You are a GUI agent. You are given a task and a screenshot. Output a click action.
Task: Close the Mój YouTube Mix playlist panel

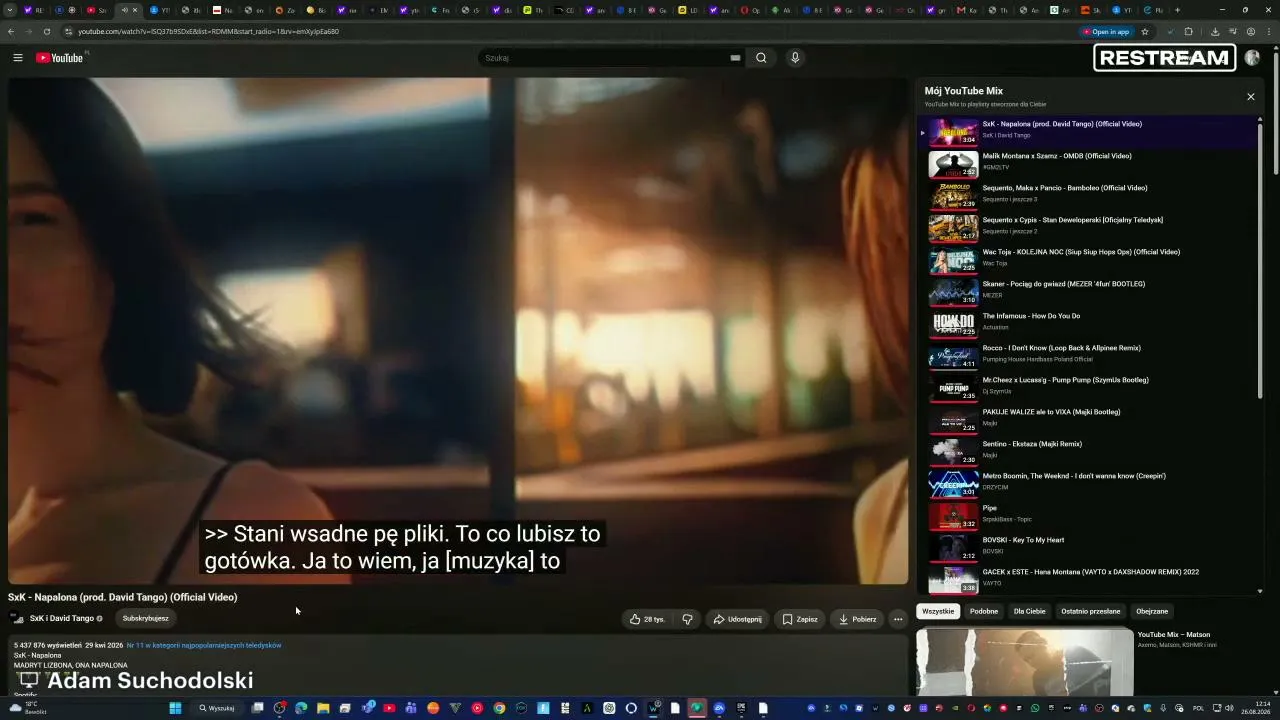pos(1250,97)
